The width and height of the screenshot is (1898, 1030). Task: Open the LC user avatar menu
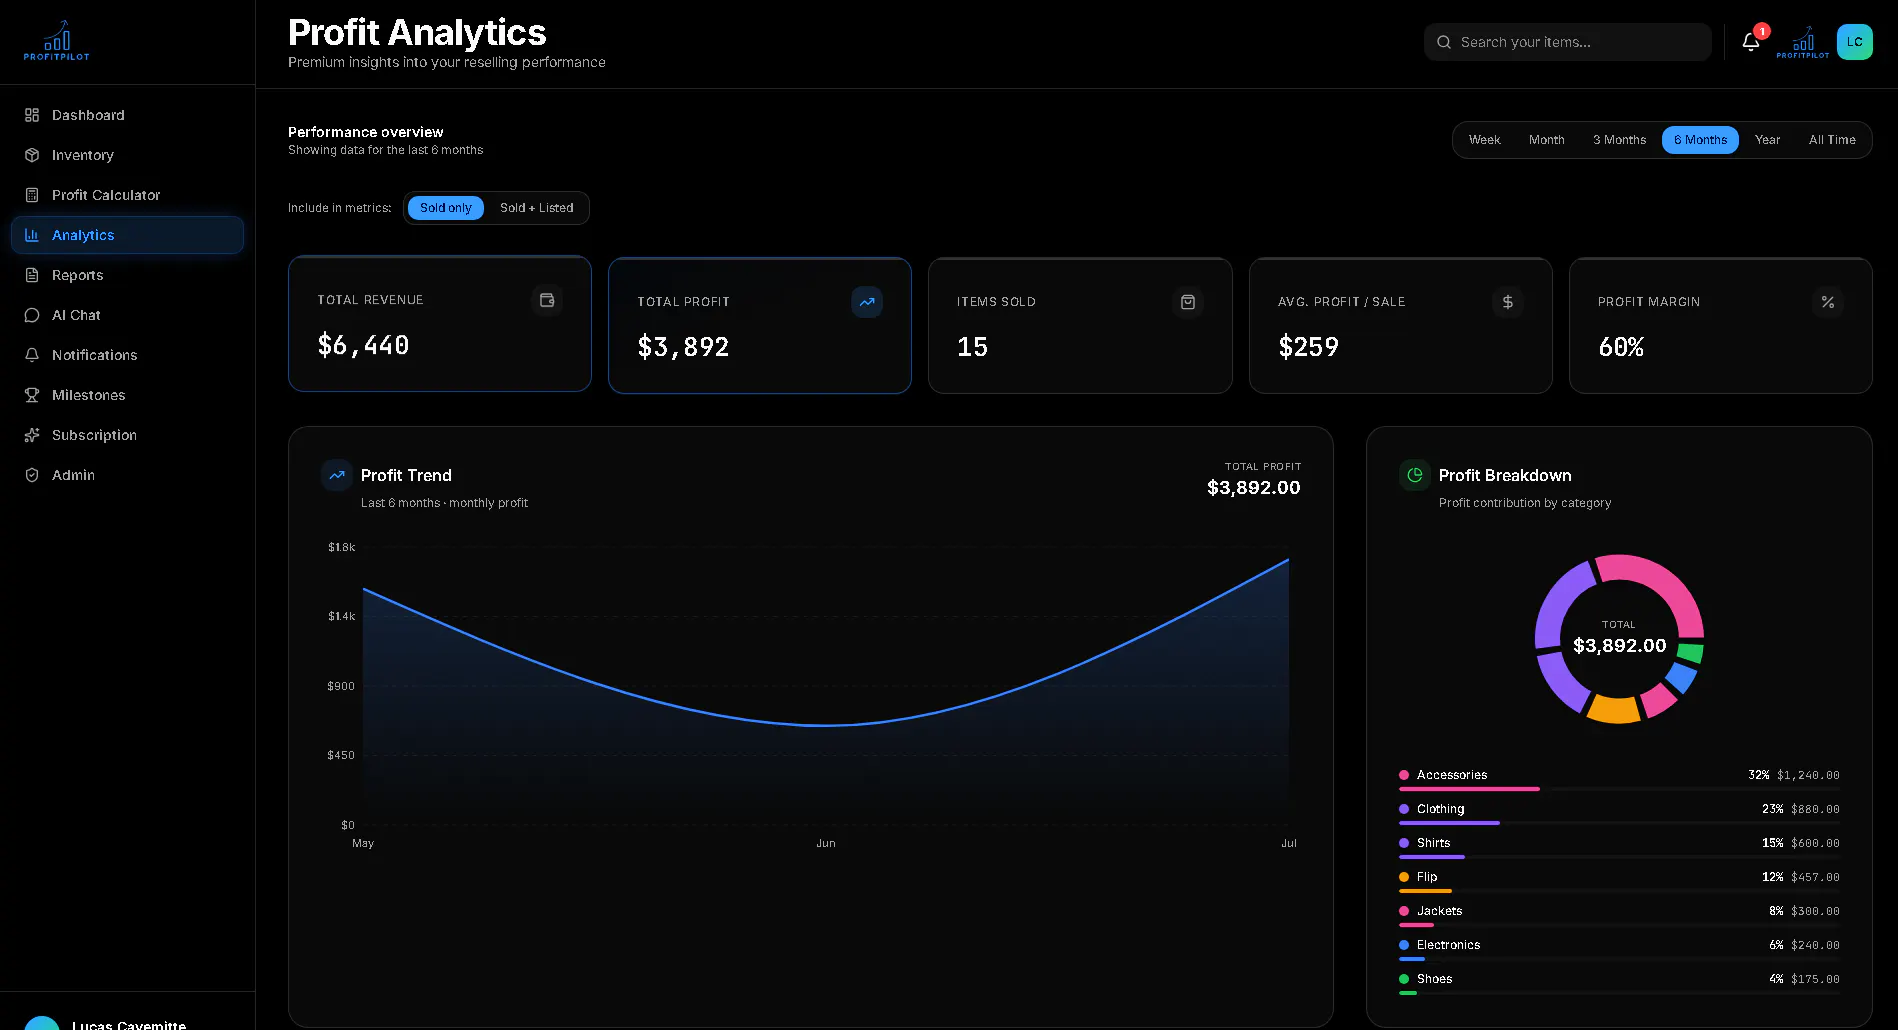coord(1855,42)
